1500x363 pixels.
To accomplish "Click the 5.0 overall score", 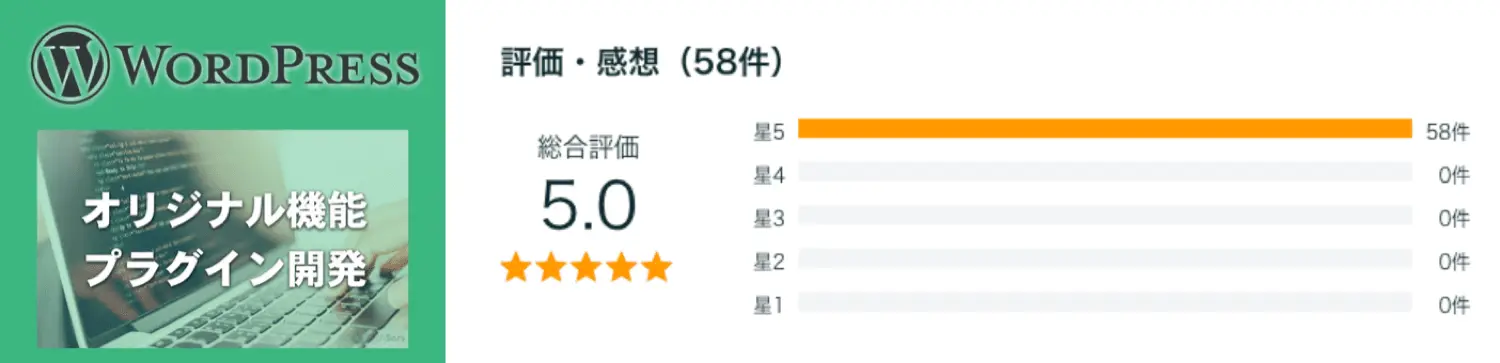I will pyautogui.click(x=588, y=206).
